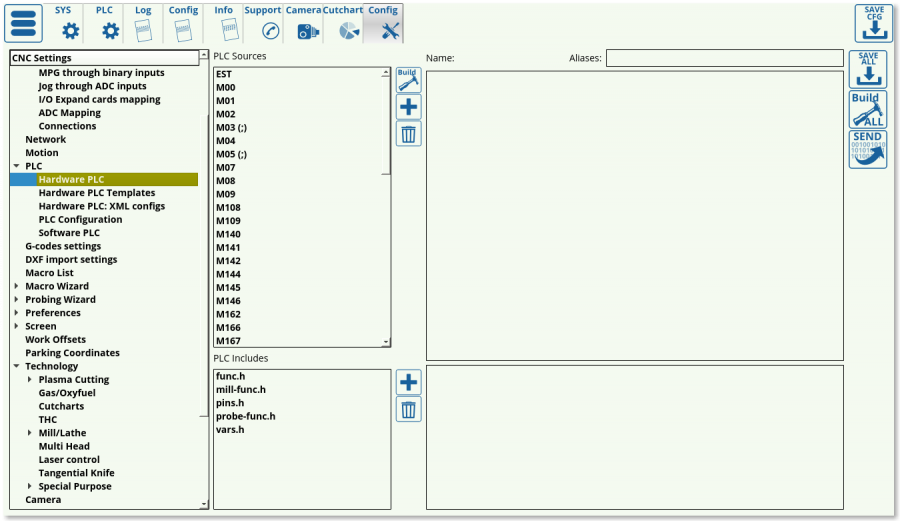Open Tangential Knife settings
This screenshot has height=521, width=900.
tap(76, 473)
